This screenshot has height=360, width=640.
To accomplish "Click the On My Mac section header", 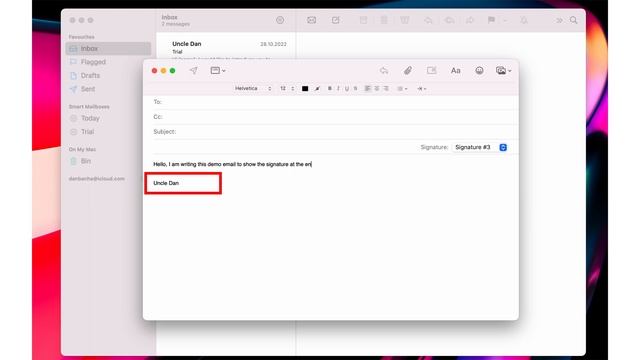I will coord(82,150).
